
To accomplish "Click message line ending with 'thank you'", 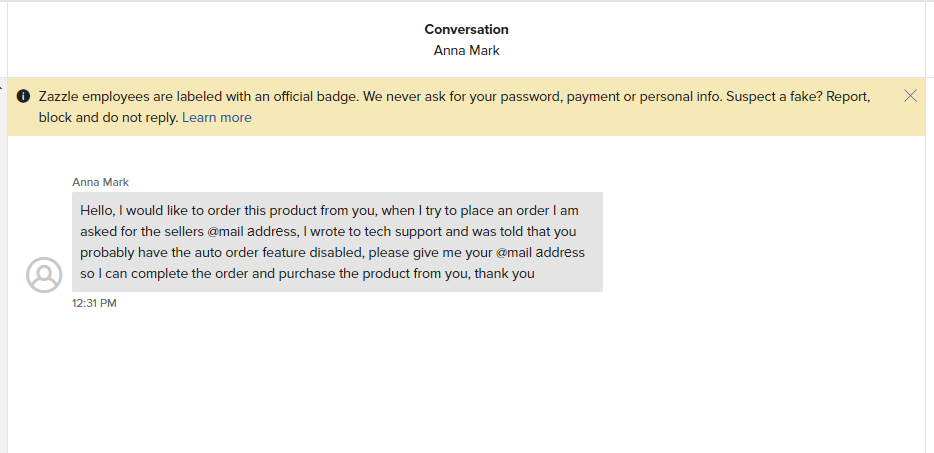I will 307,274.
